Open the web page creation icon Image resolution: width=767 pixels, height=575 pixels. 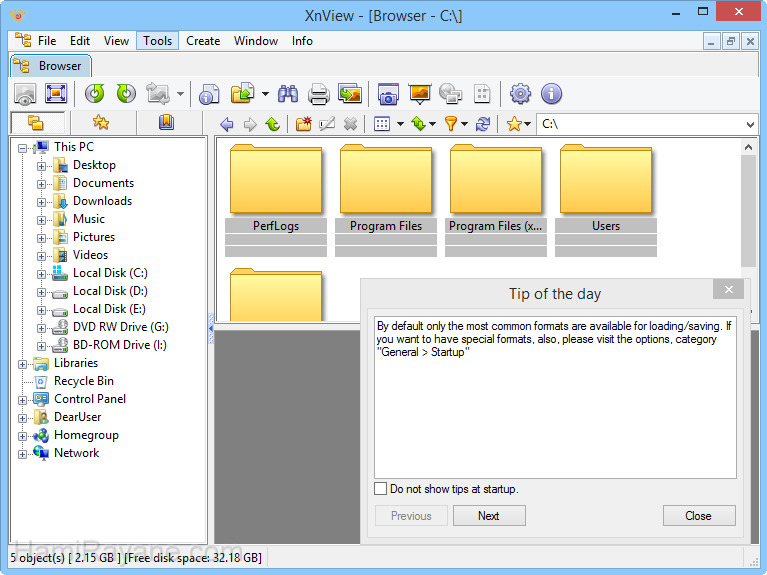[x=451, y=93]
